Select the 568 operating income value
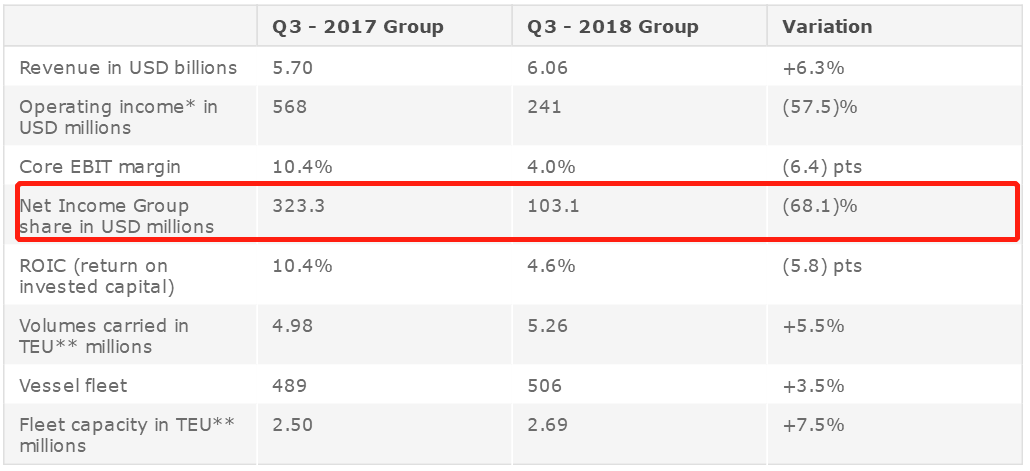 coord(289,107)
